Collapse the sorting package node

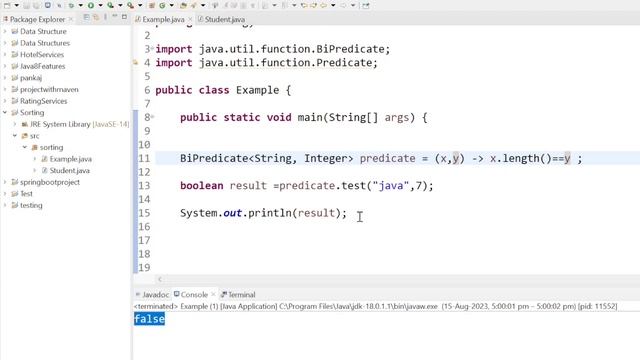[25, 147]
